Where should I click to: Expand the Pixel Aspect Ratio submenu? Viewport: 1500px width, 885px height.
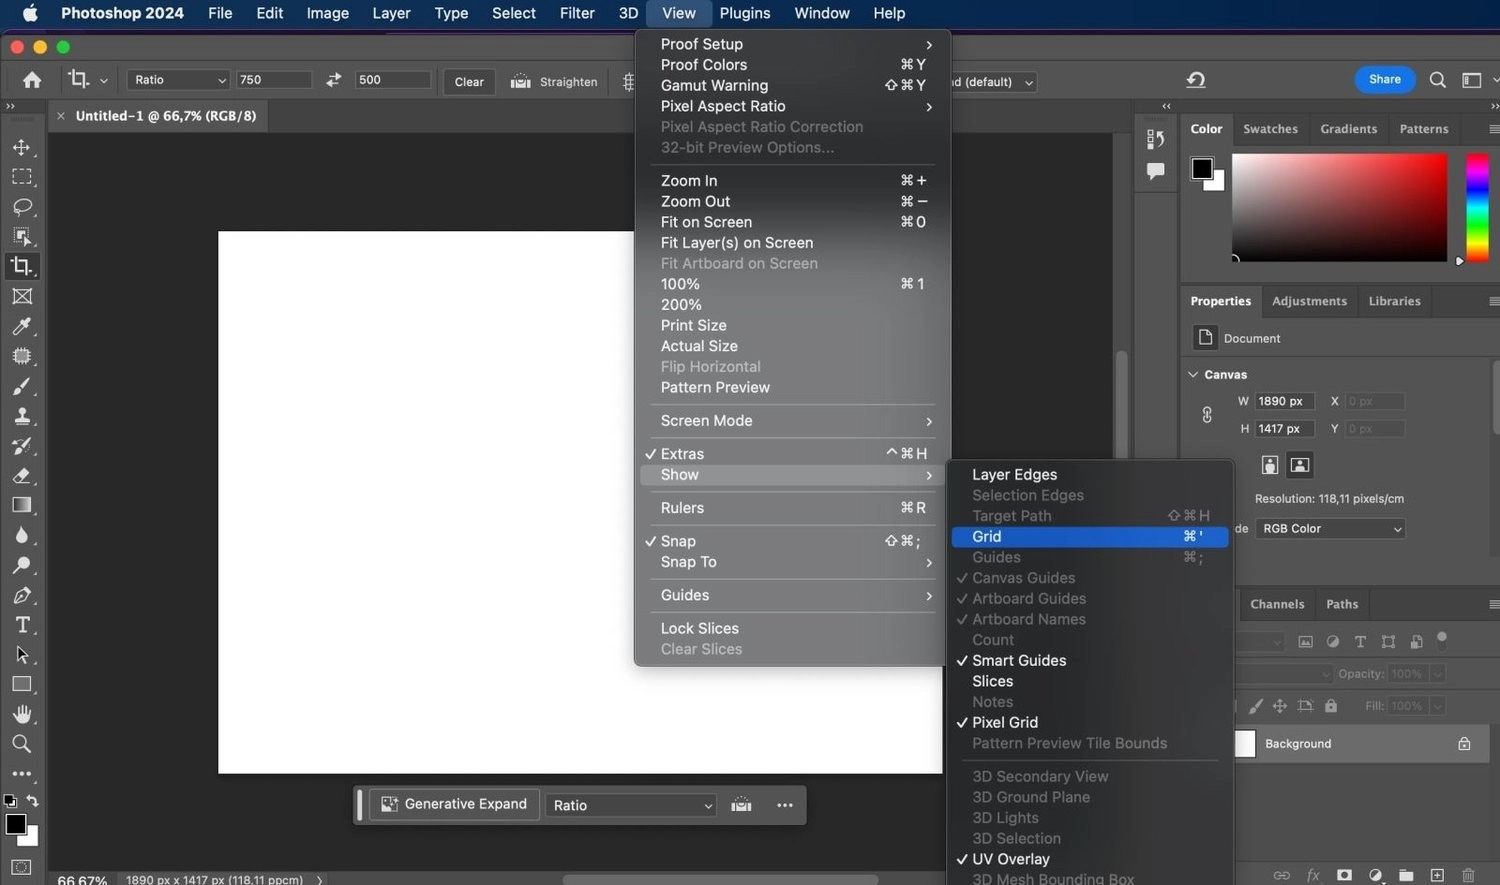click(x=791, y=106)
